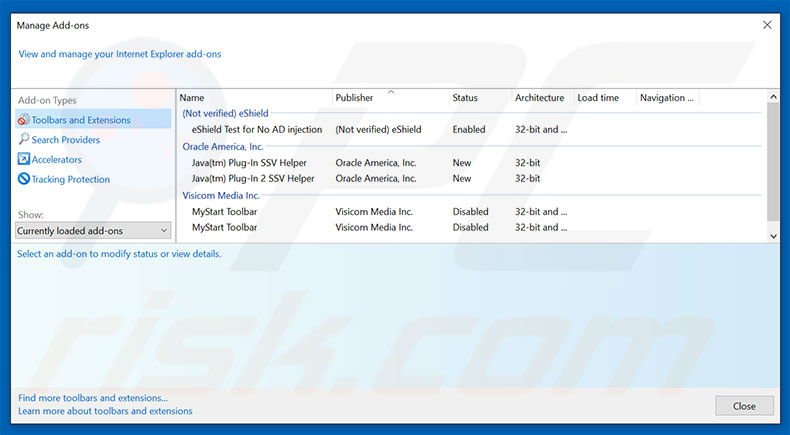
Task: Click the list scrollbar down arrow
Action: pyautogui.click(x=773, y=236)
